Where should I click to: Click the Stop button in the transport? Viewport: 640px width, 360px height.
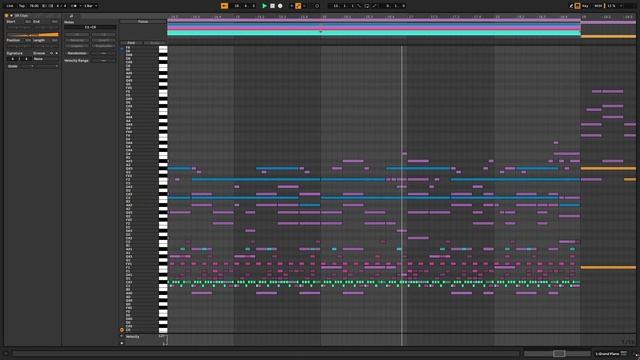coord(272,6)
